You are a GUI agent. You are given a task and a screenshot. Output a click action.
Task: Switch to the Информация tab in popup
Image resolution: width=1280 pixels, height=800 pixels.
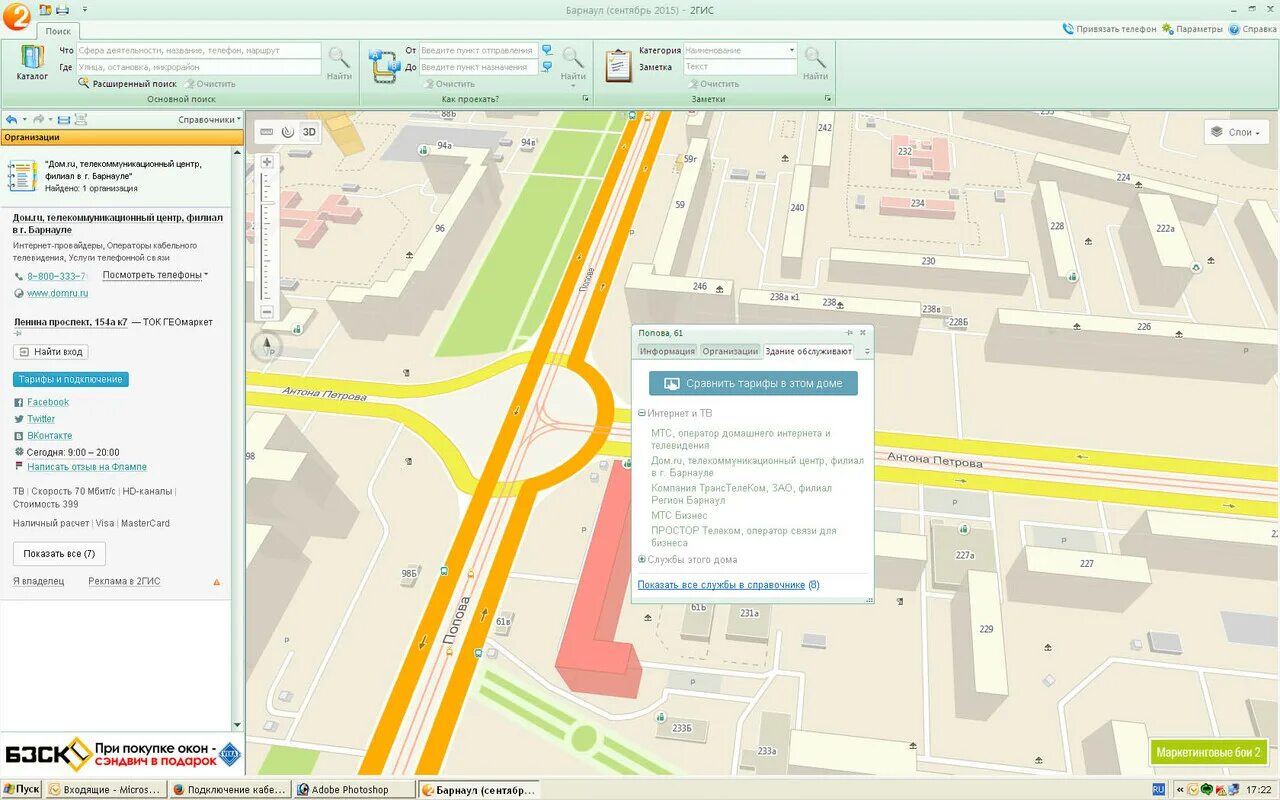click(667, 351)
